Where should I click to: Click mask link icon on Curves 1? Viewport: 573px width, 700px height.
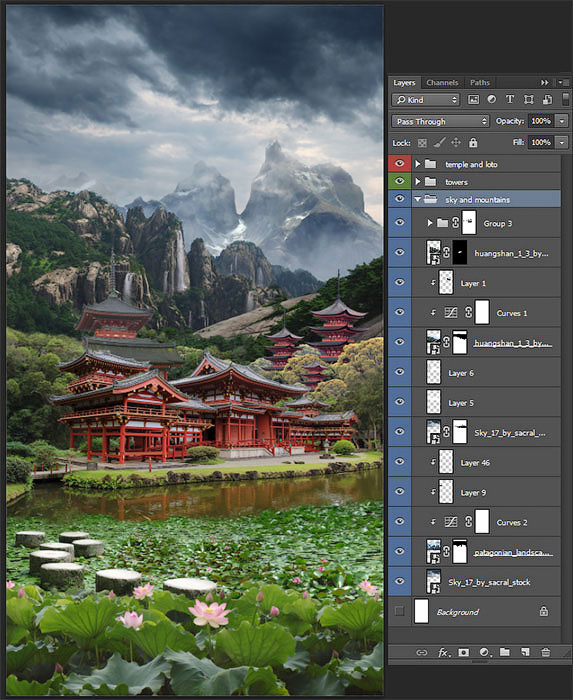pyautogui.click(x=468, y=312)
